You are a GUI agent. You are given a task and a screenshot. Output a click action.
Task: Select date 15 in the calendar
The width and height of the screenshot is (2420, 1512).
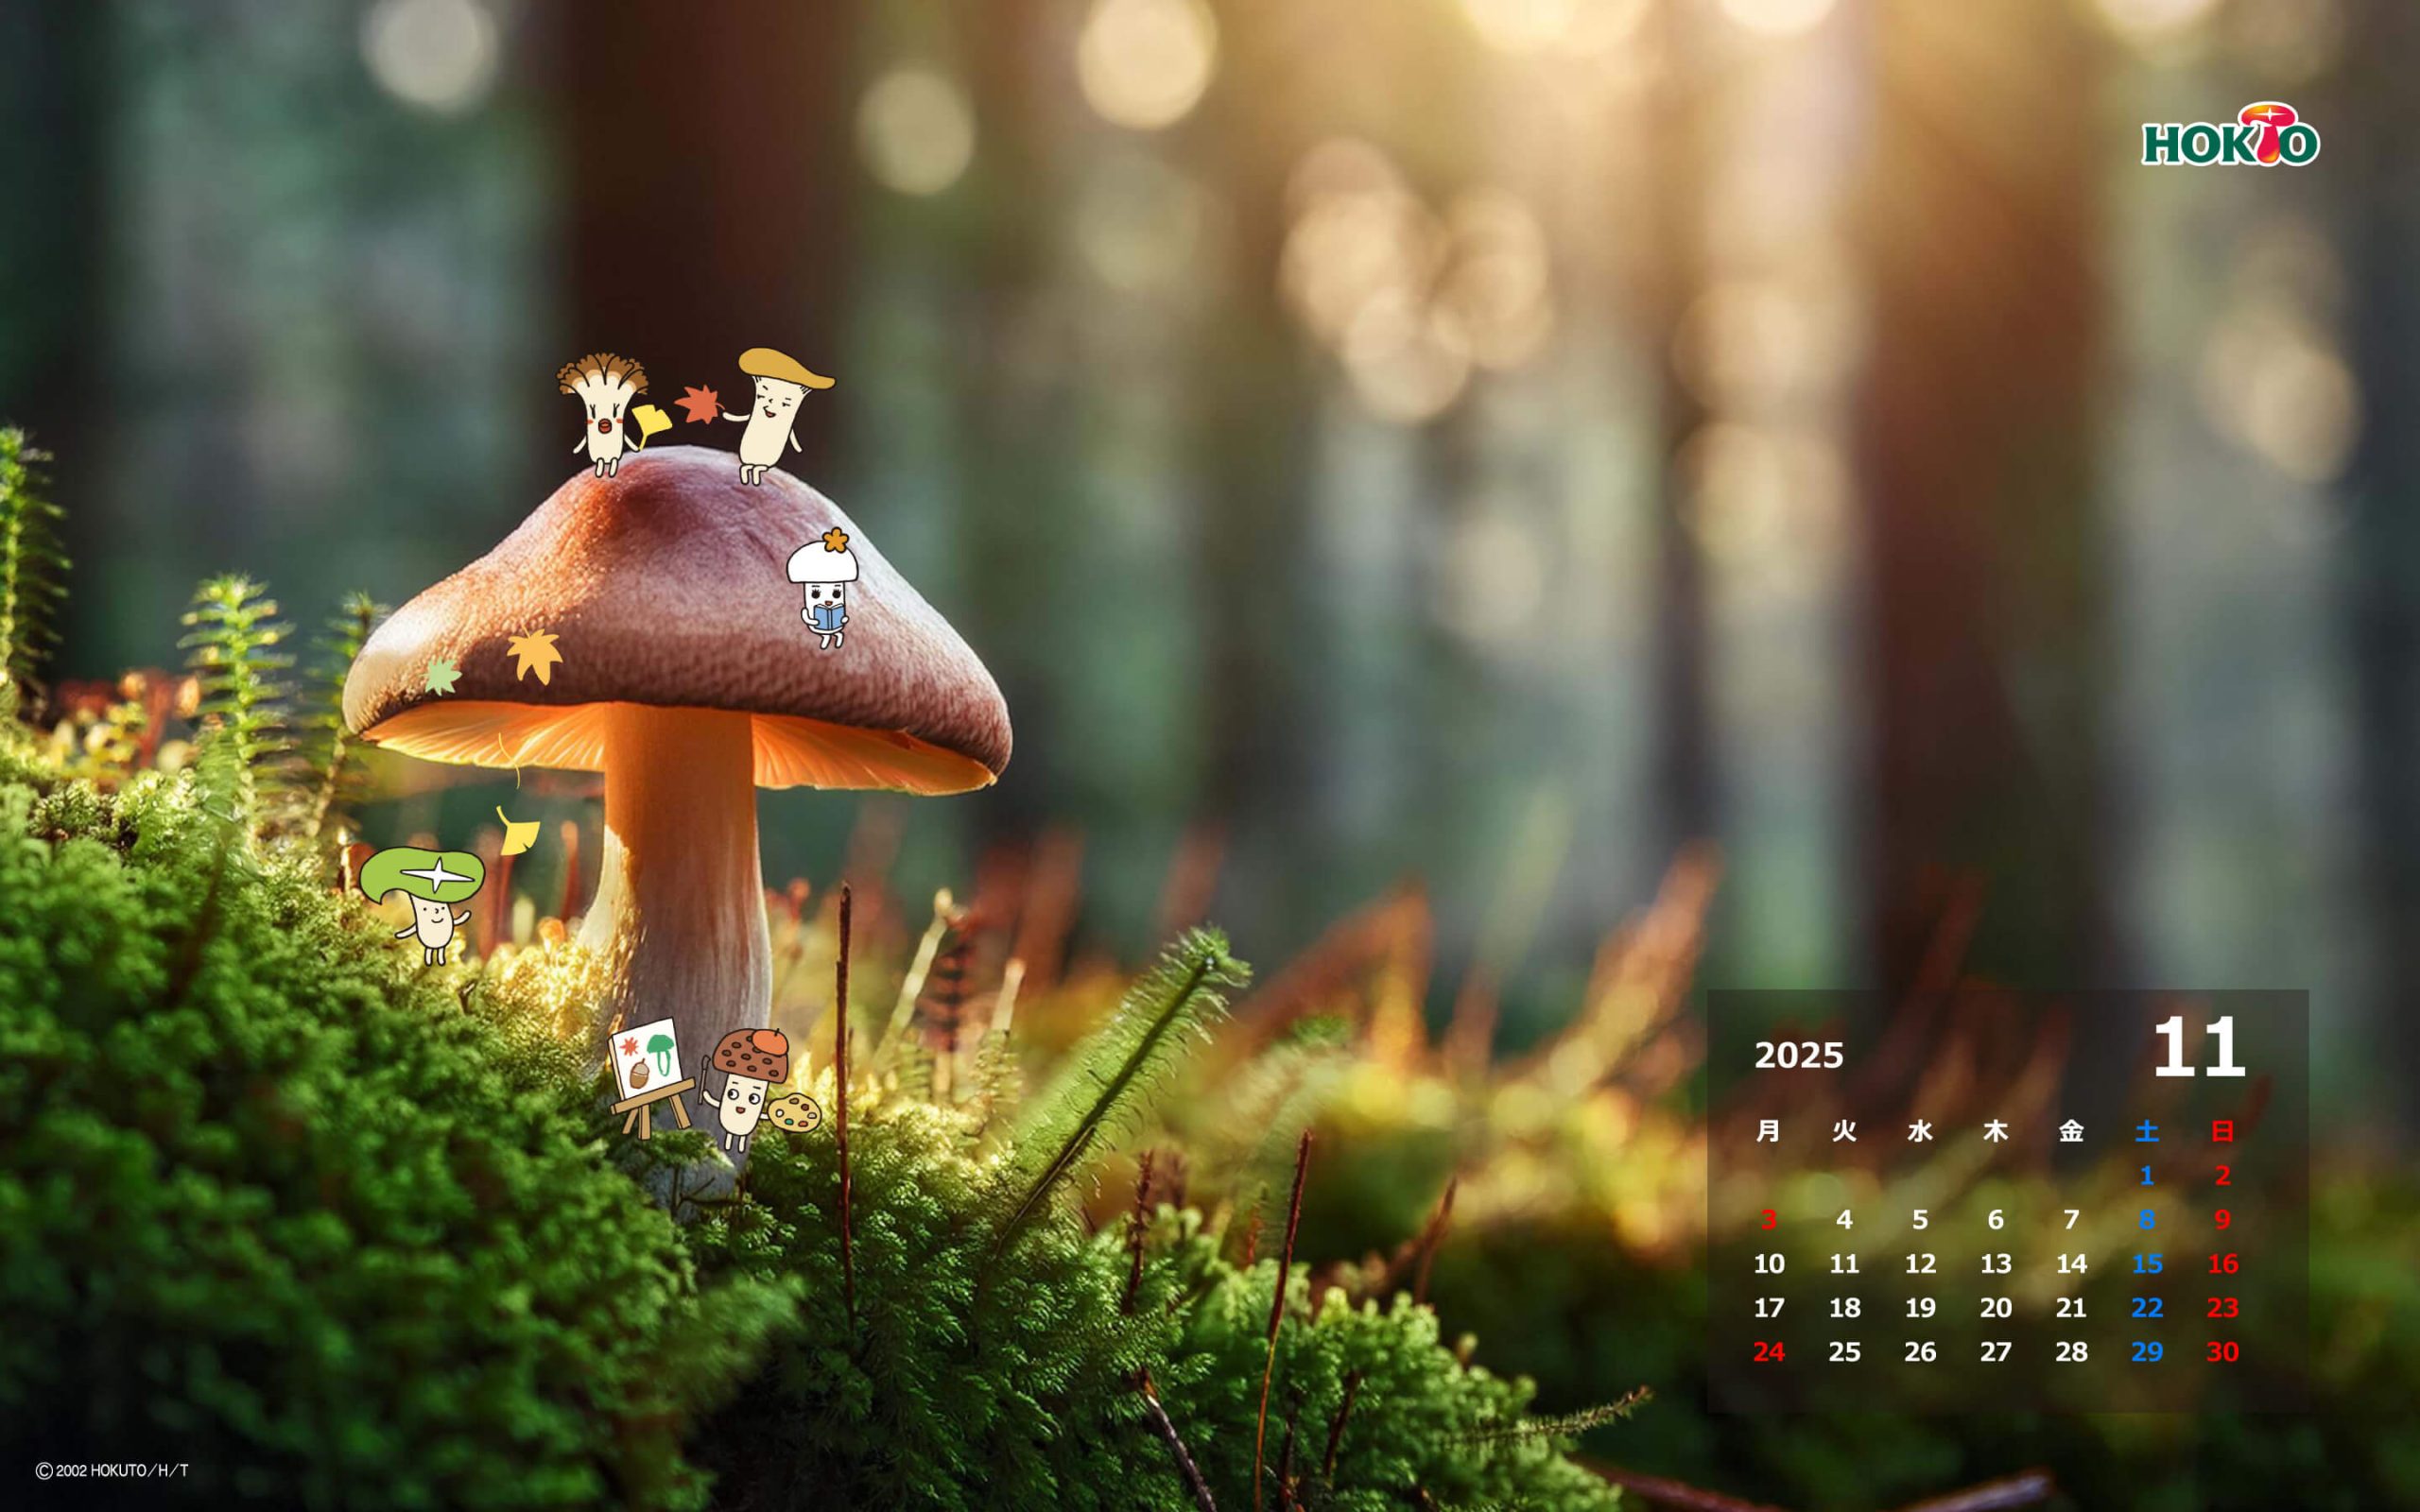pyautogui.click(x=2147, y=1263)
